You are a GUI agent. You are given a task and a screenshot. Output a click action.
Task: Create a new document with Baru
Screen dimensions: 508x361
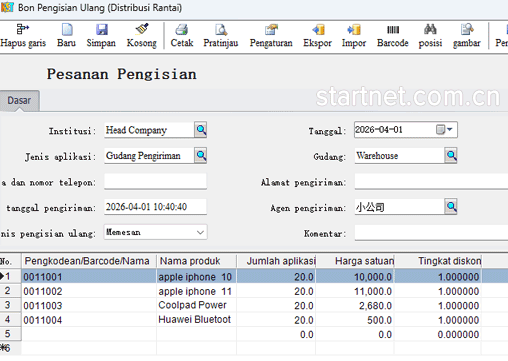[x=67, y=30]
